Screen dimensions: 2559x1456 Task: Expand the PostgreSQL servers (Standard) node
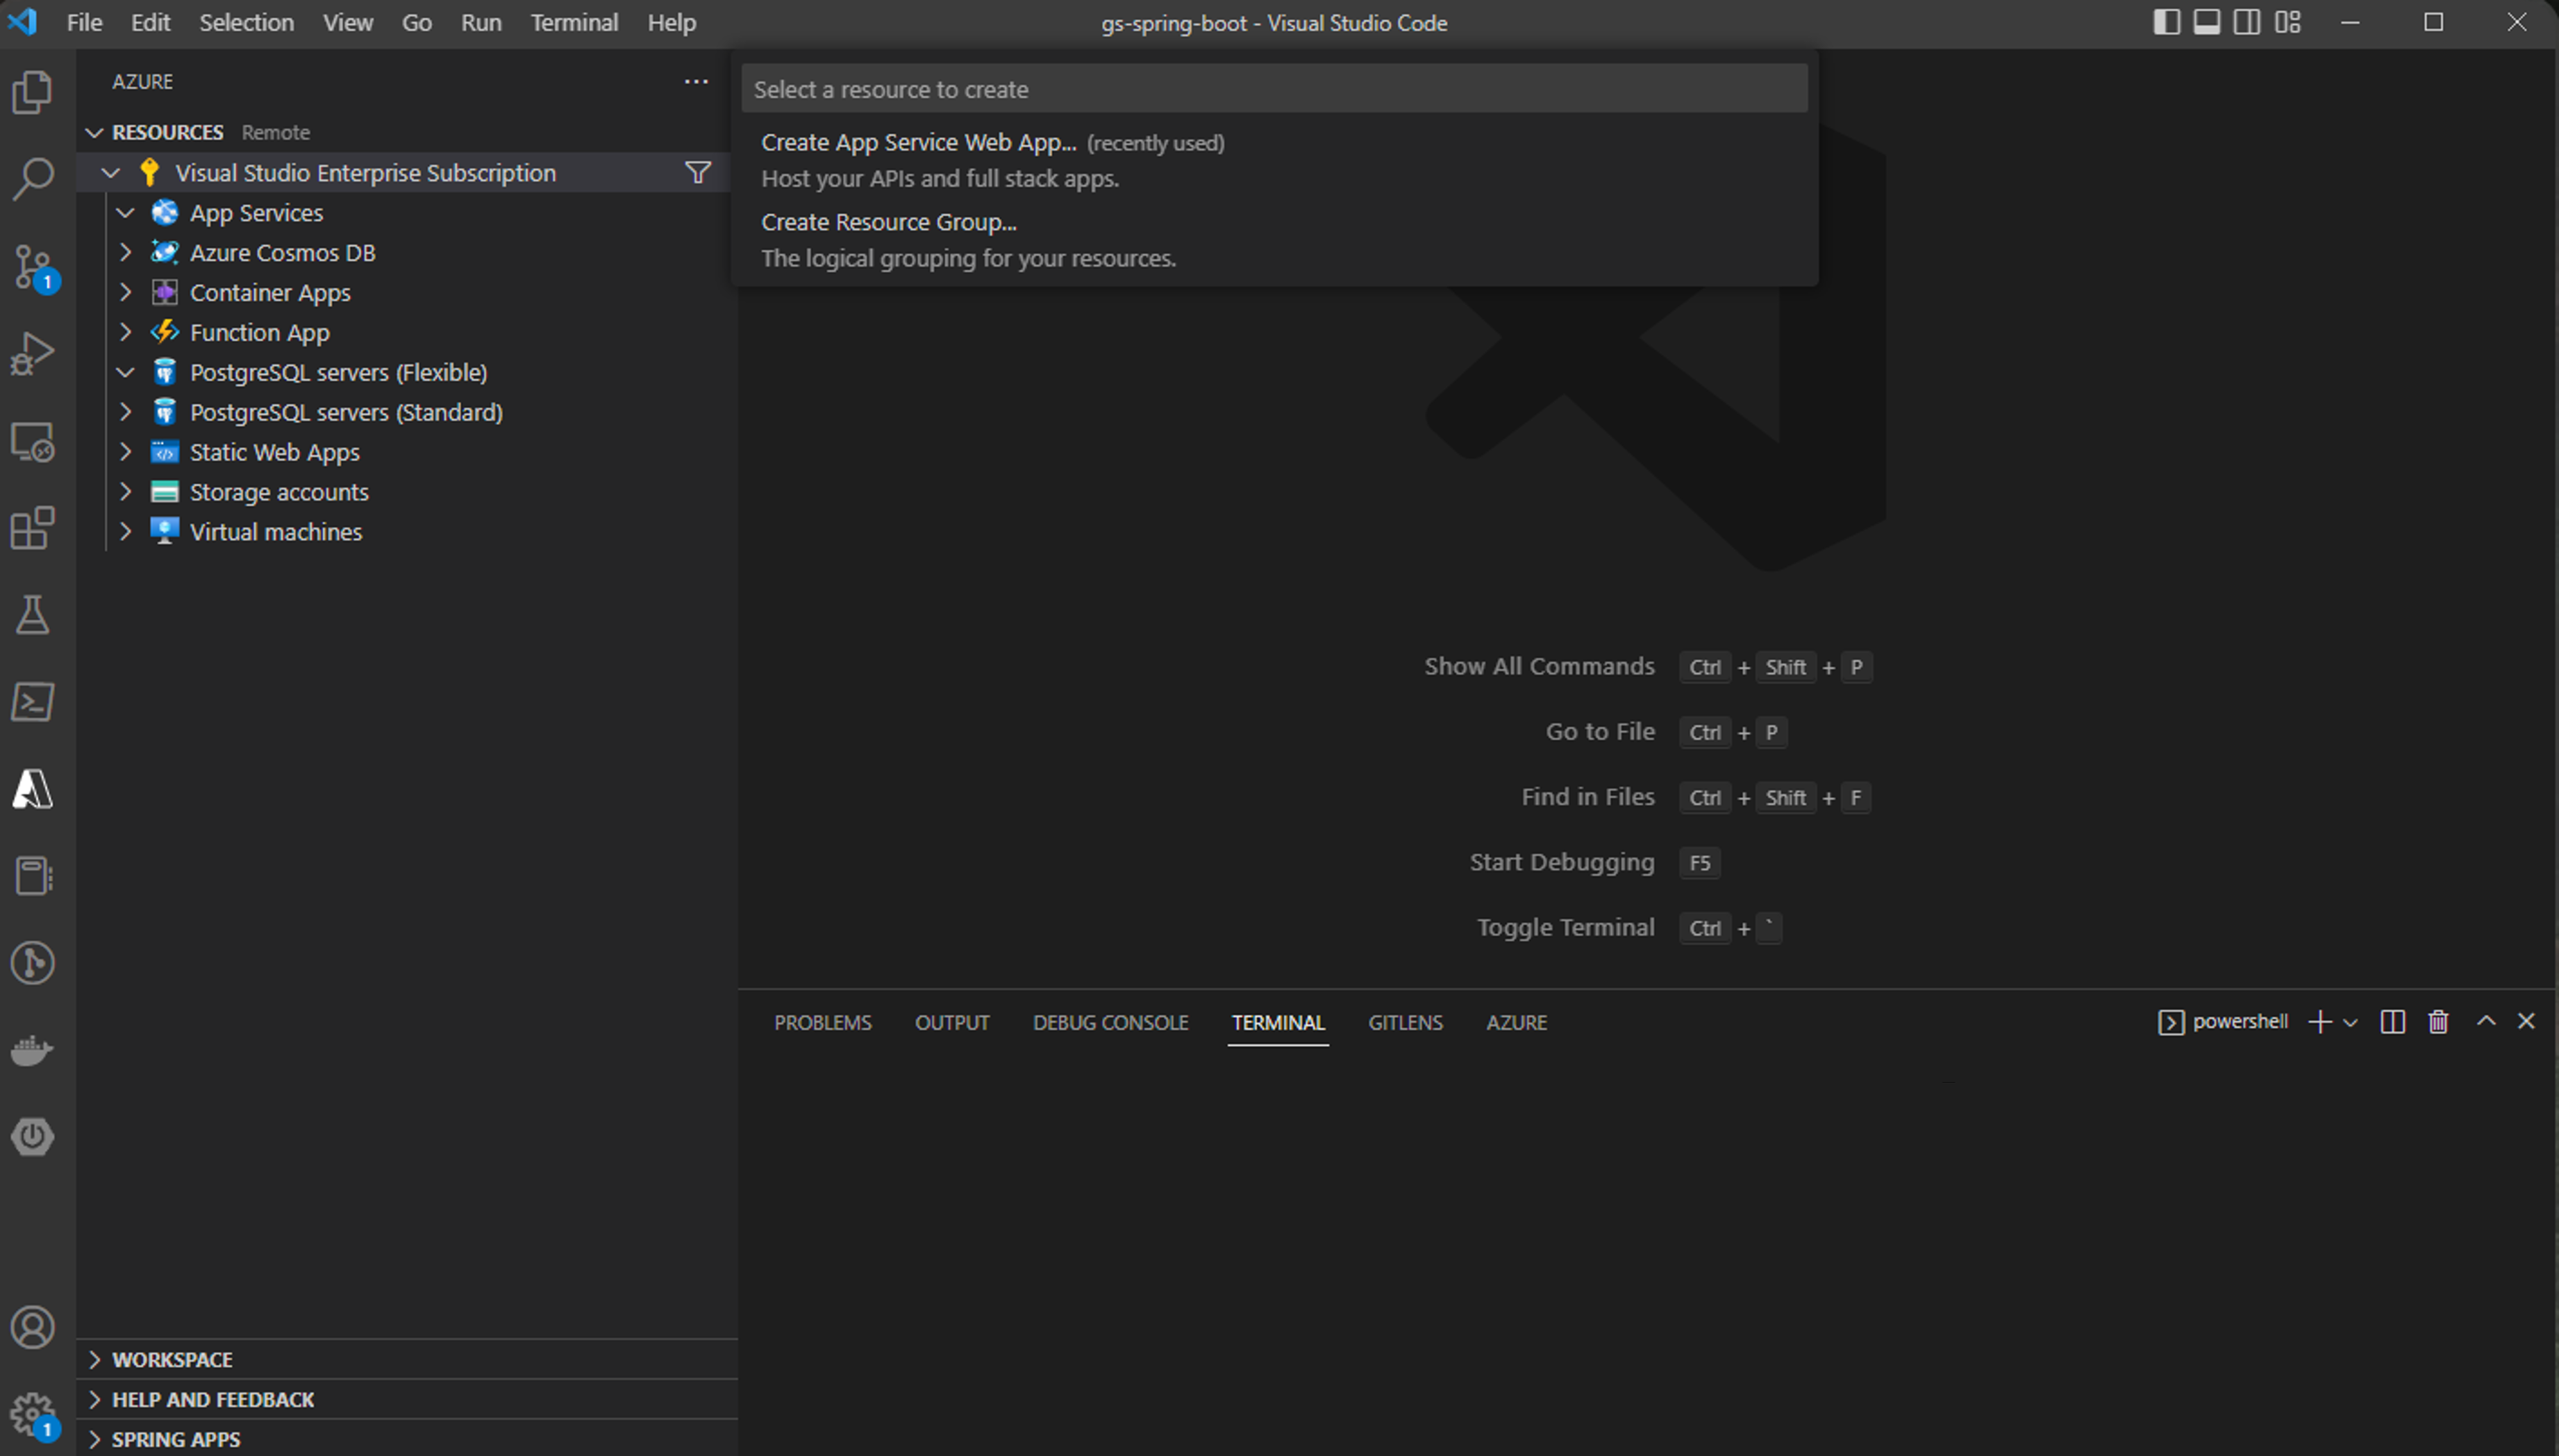tap(126, 412)
